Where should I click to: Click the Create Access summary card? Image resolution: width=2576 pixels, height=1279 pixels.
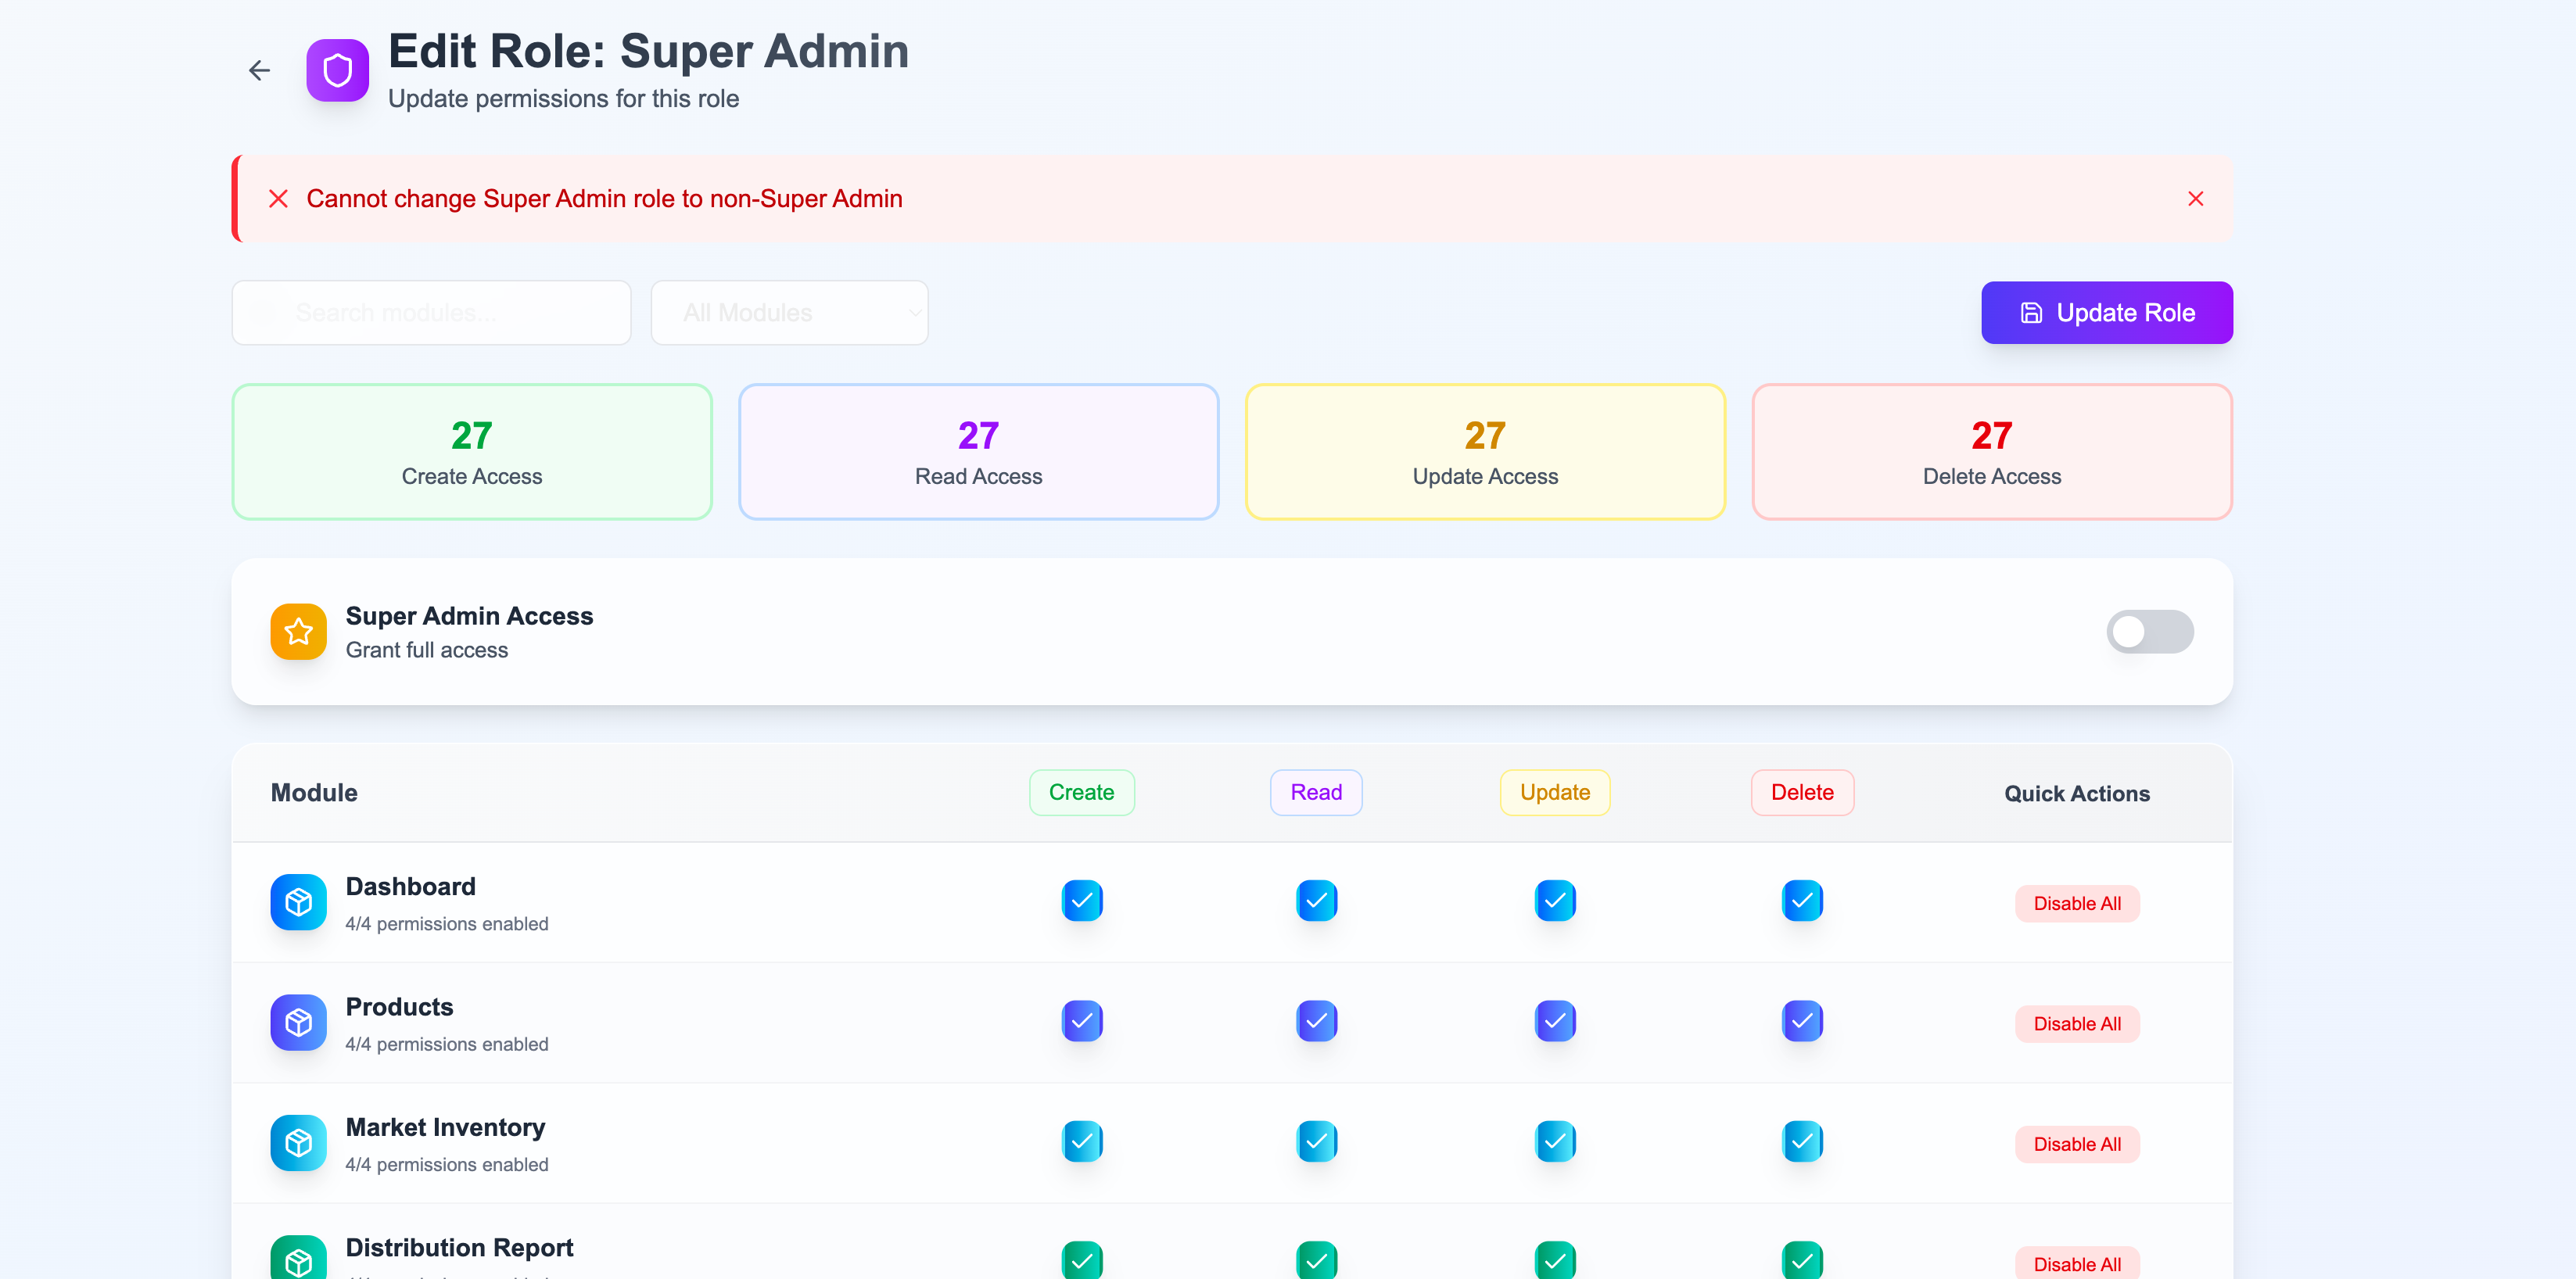click(x=472, y=452)
